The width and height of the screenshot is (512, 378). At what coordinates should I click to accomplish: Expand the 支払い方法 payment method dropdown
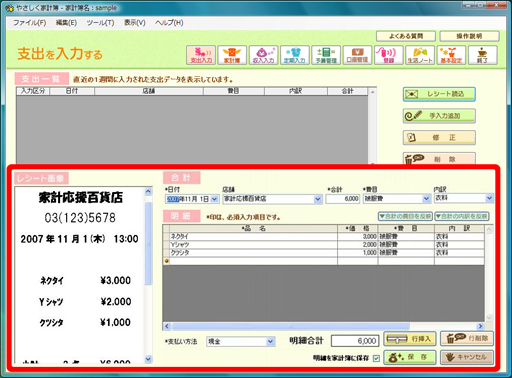(x=271, y=342)
